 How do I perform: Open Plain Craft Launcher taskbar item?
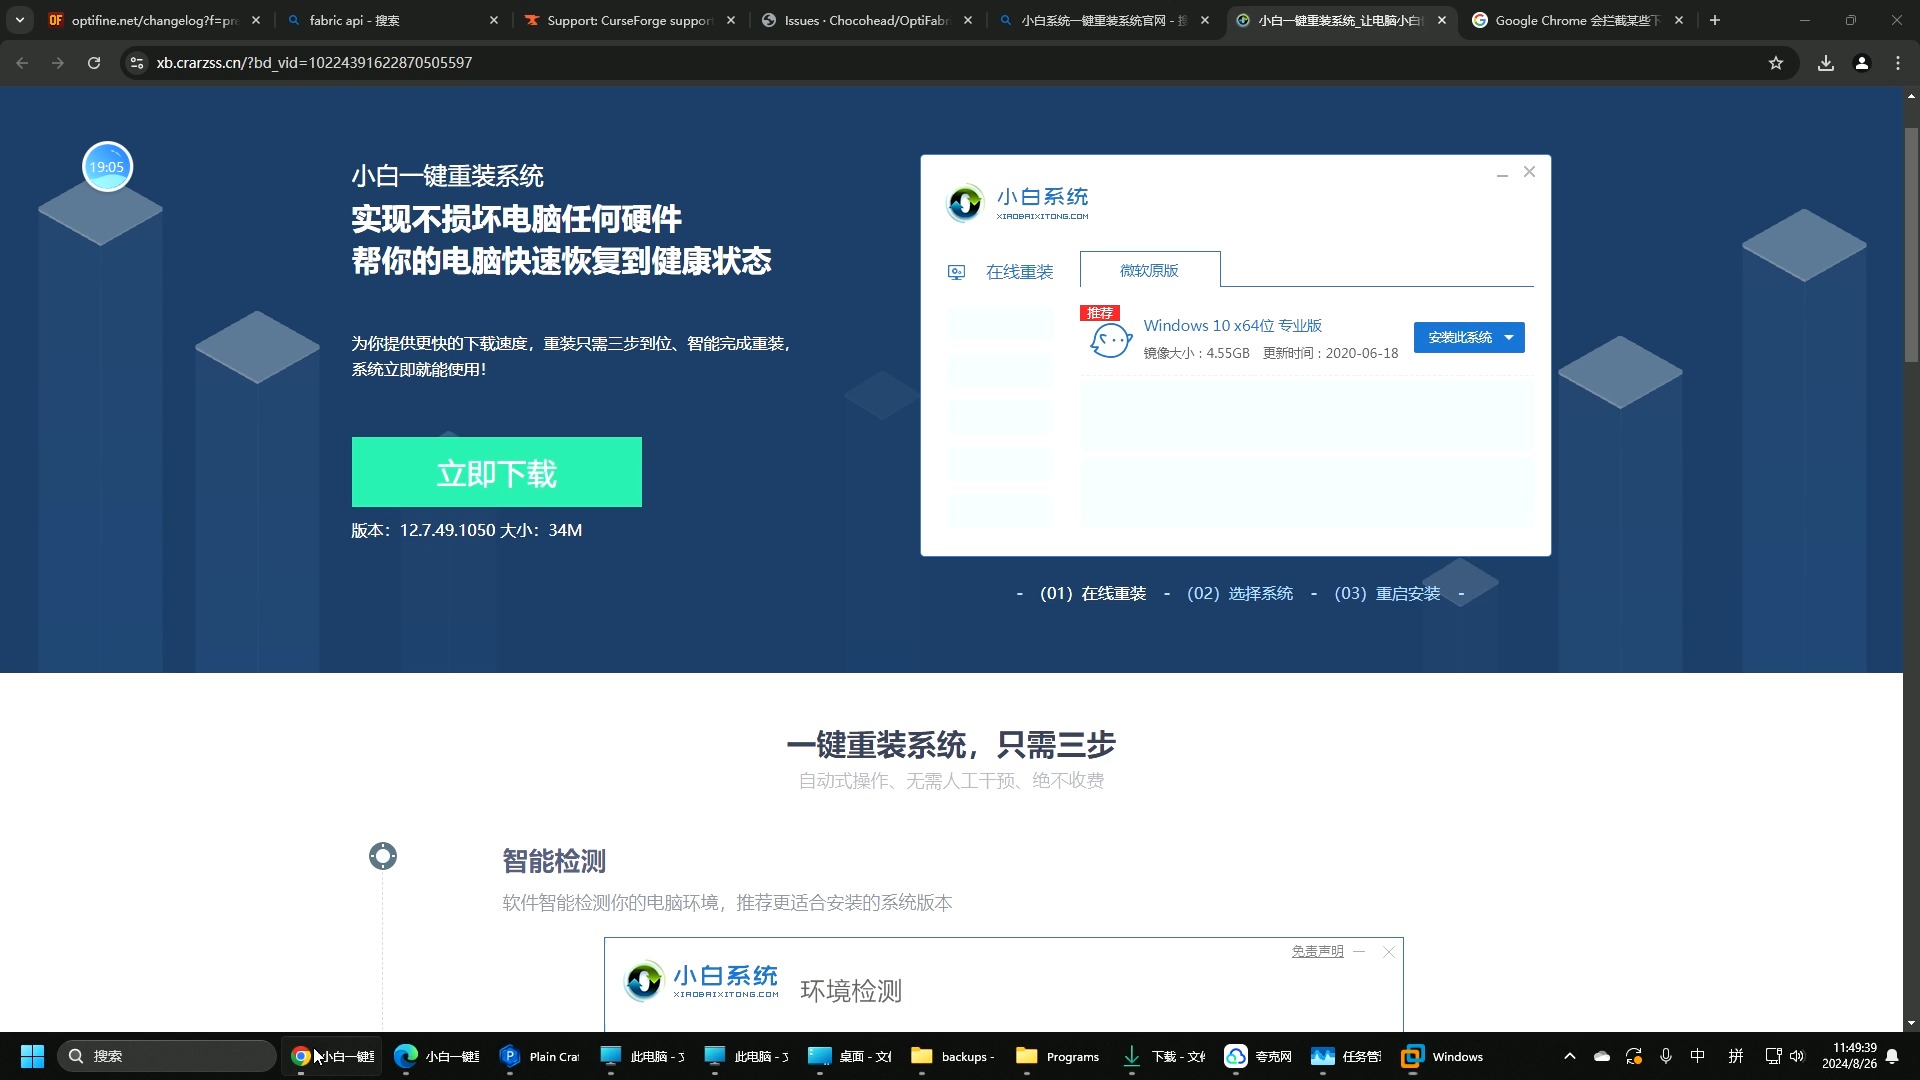pos(540,1056)
